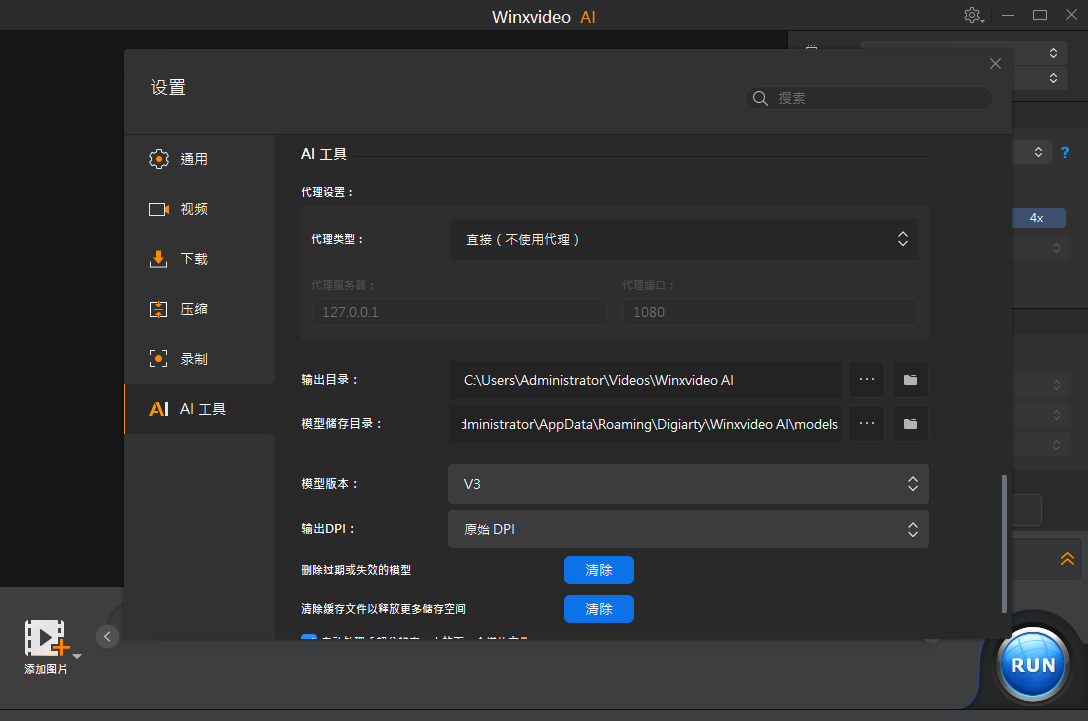1088x721 pixels.
Task: Open the folder icon beside 模型储存目录
Action: (x=910, y=423)
